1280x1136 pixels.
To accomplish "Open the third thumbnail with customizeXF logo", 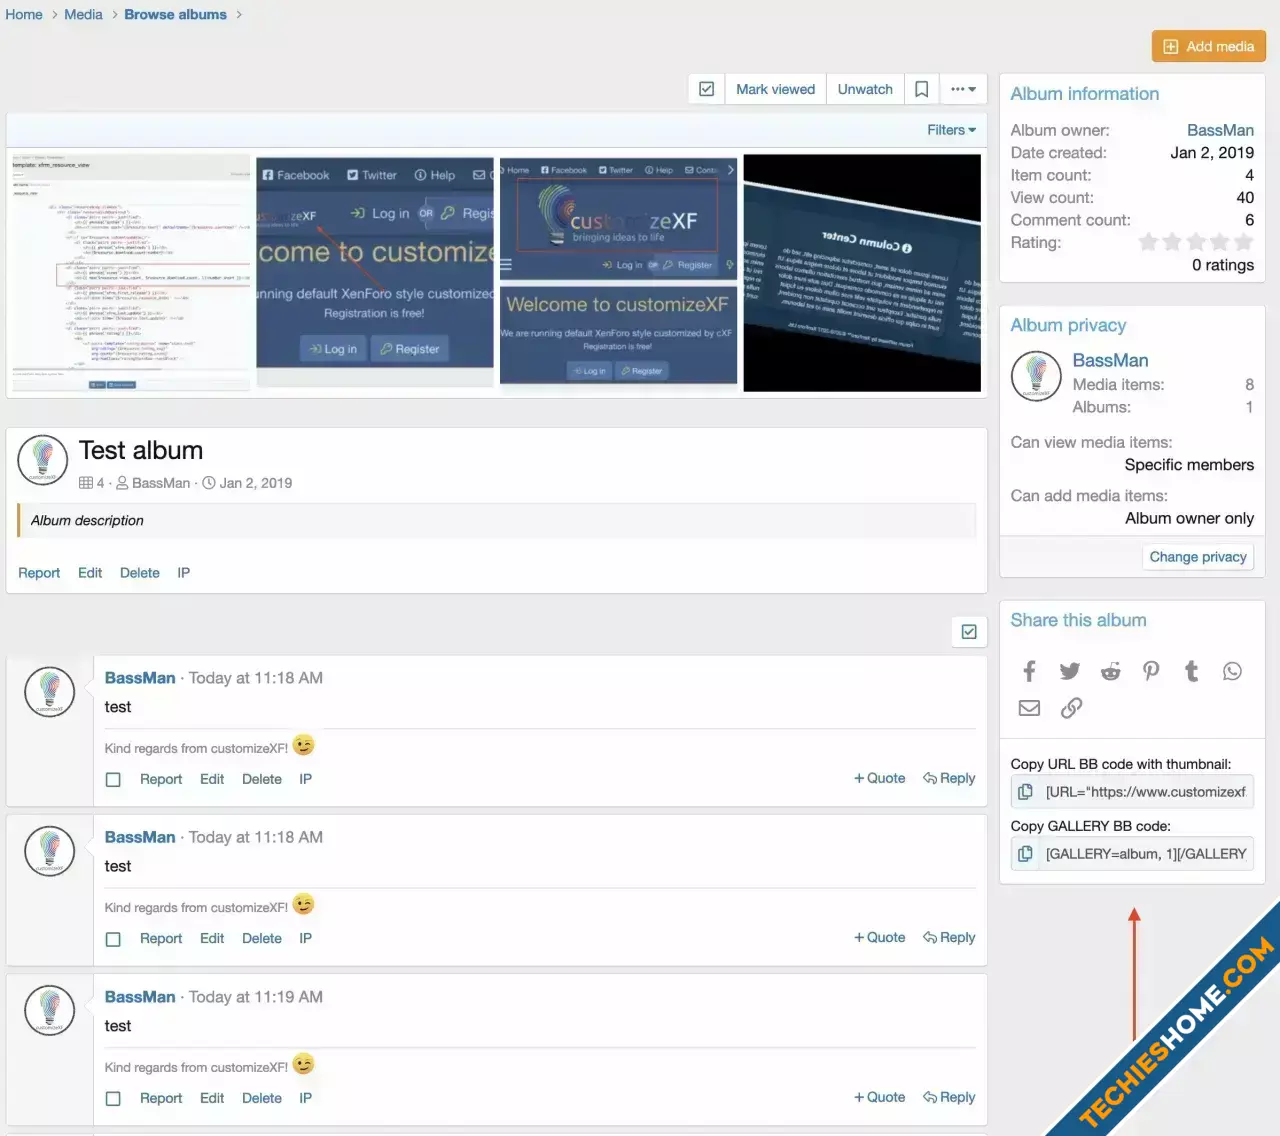I will coord(618,273).
